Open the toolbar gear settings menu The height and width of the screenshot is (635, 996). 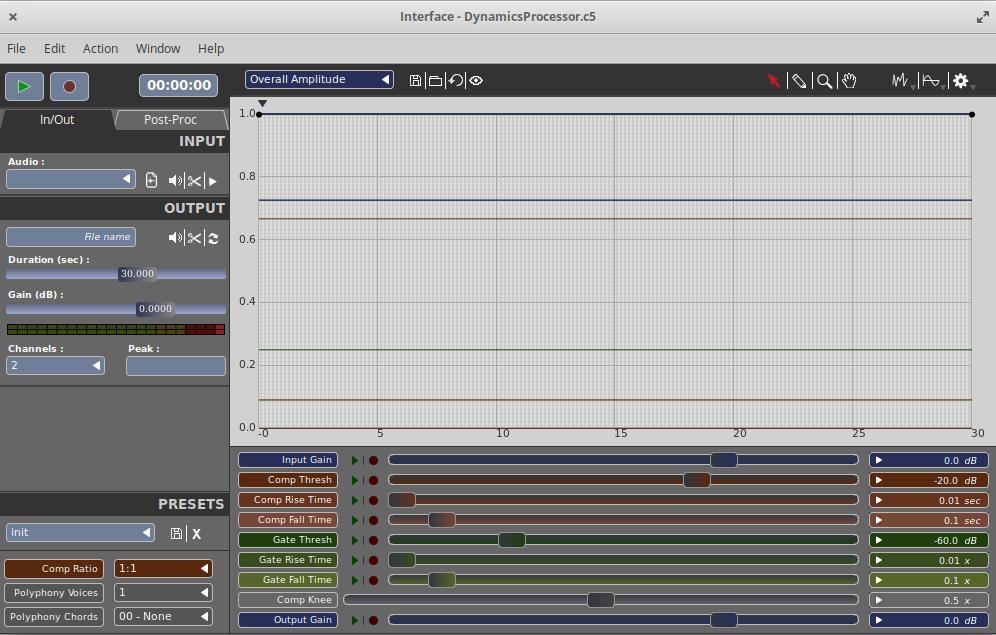point(961,81)
